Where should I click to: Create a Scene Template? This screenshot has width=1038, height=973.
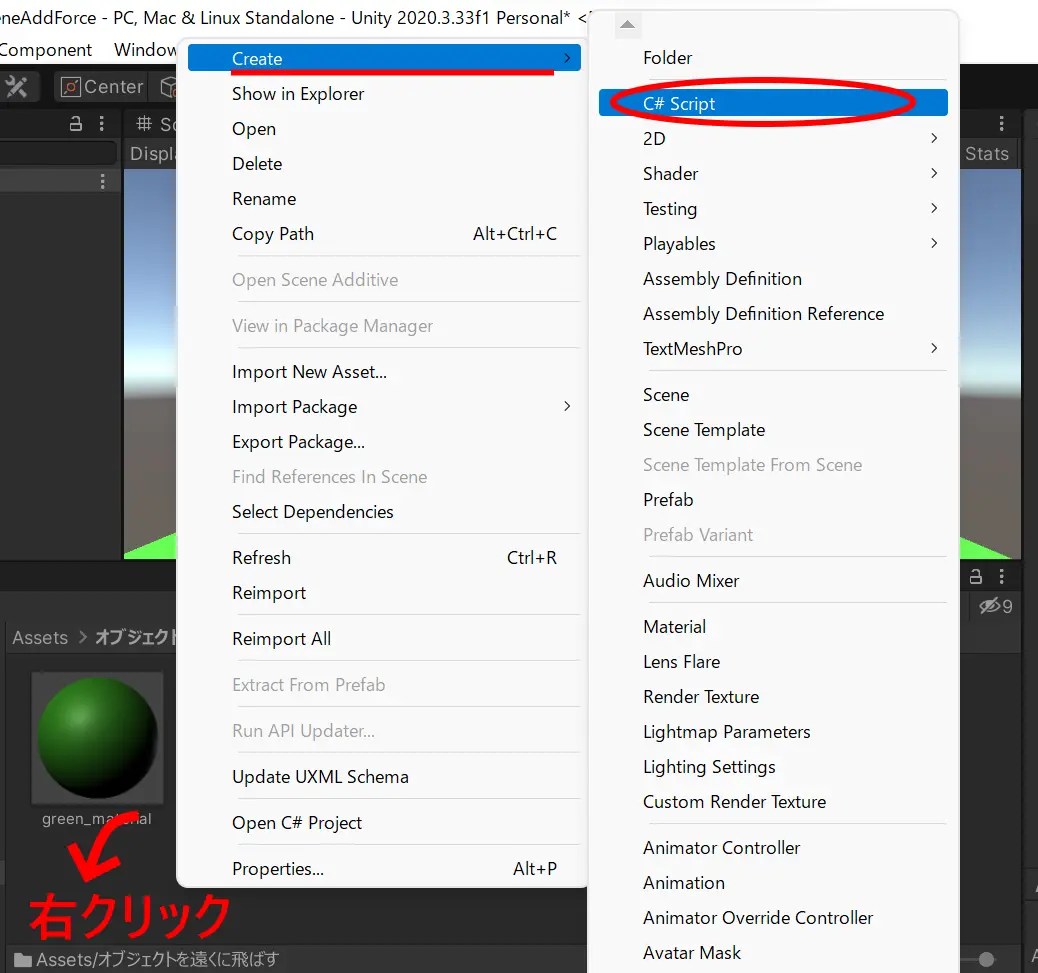(773, 430)
